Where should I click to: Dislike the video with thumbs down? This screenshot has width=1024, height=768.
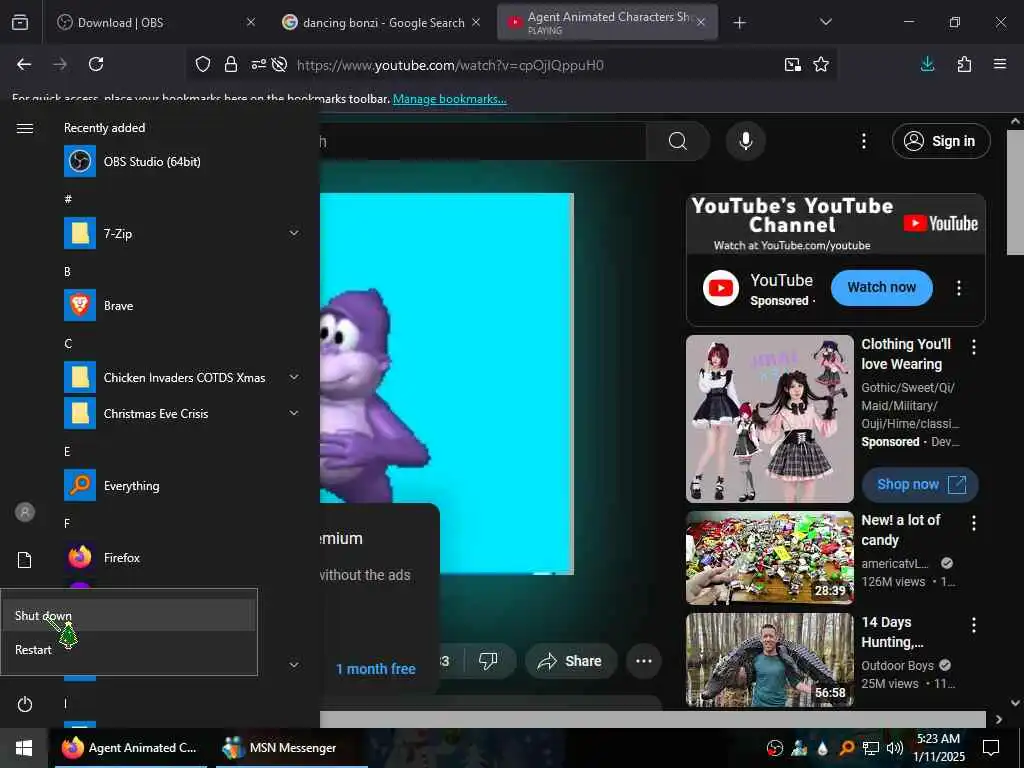[x=488, y=661]
